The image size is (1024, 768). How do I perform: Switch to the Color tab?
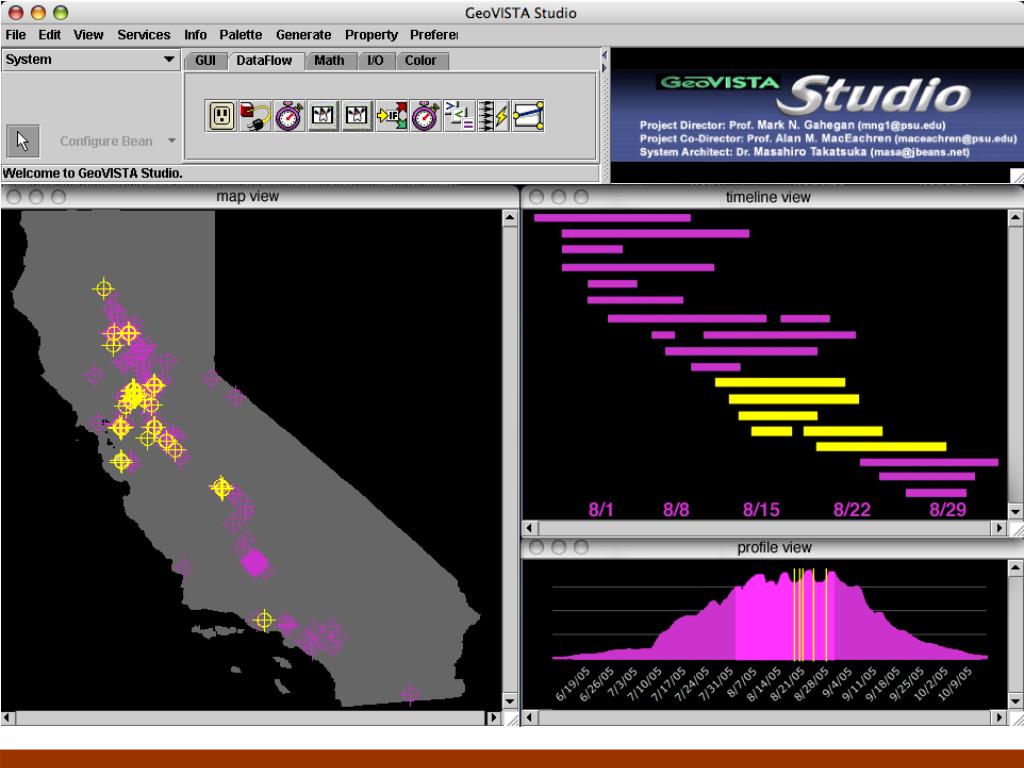point(420,61)
